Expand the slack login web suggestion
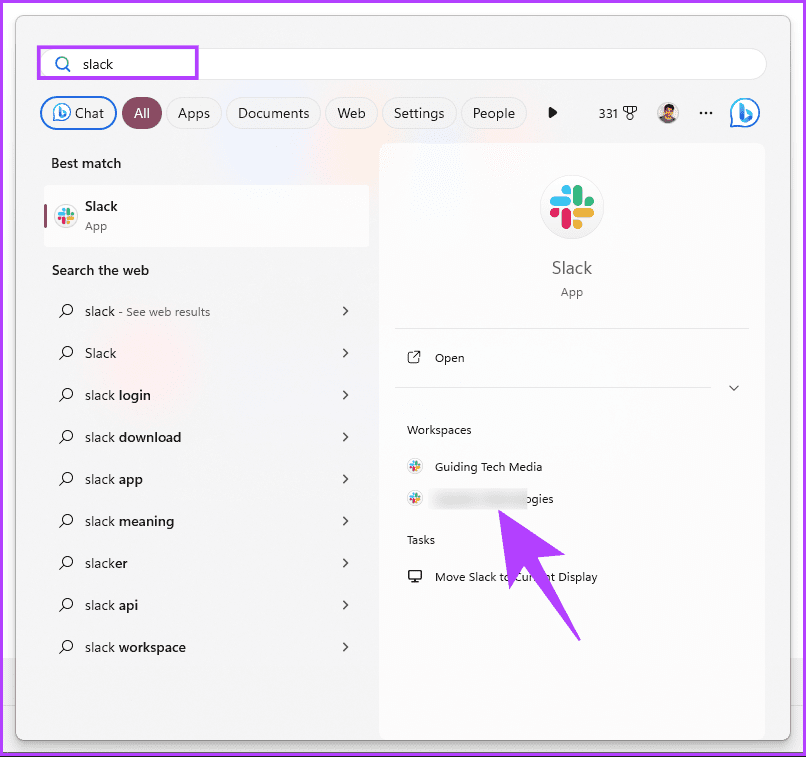 345,395
